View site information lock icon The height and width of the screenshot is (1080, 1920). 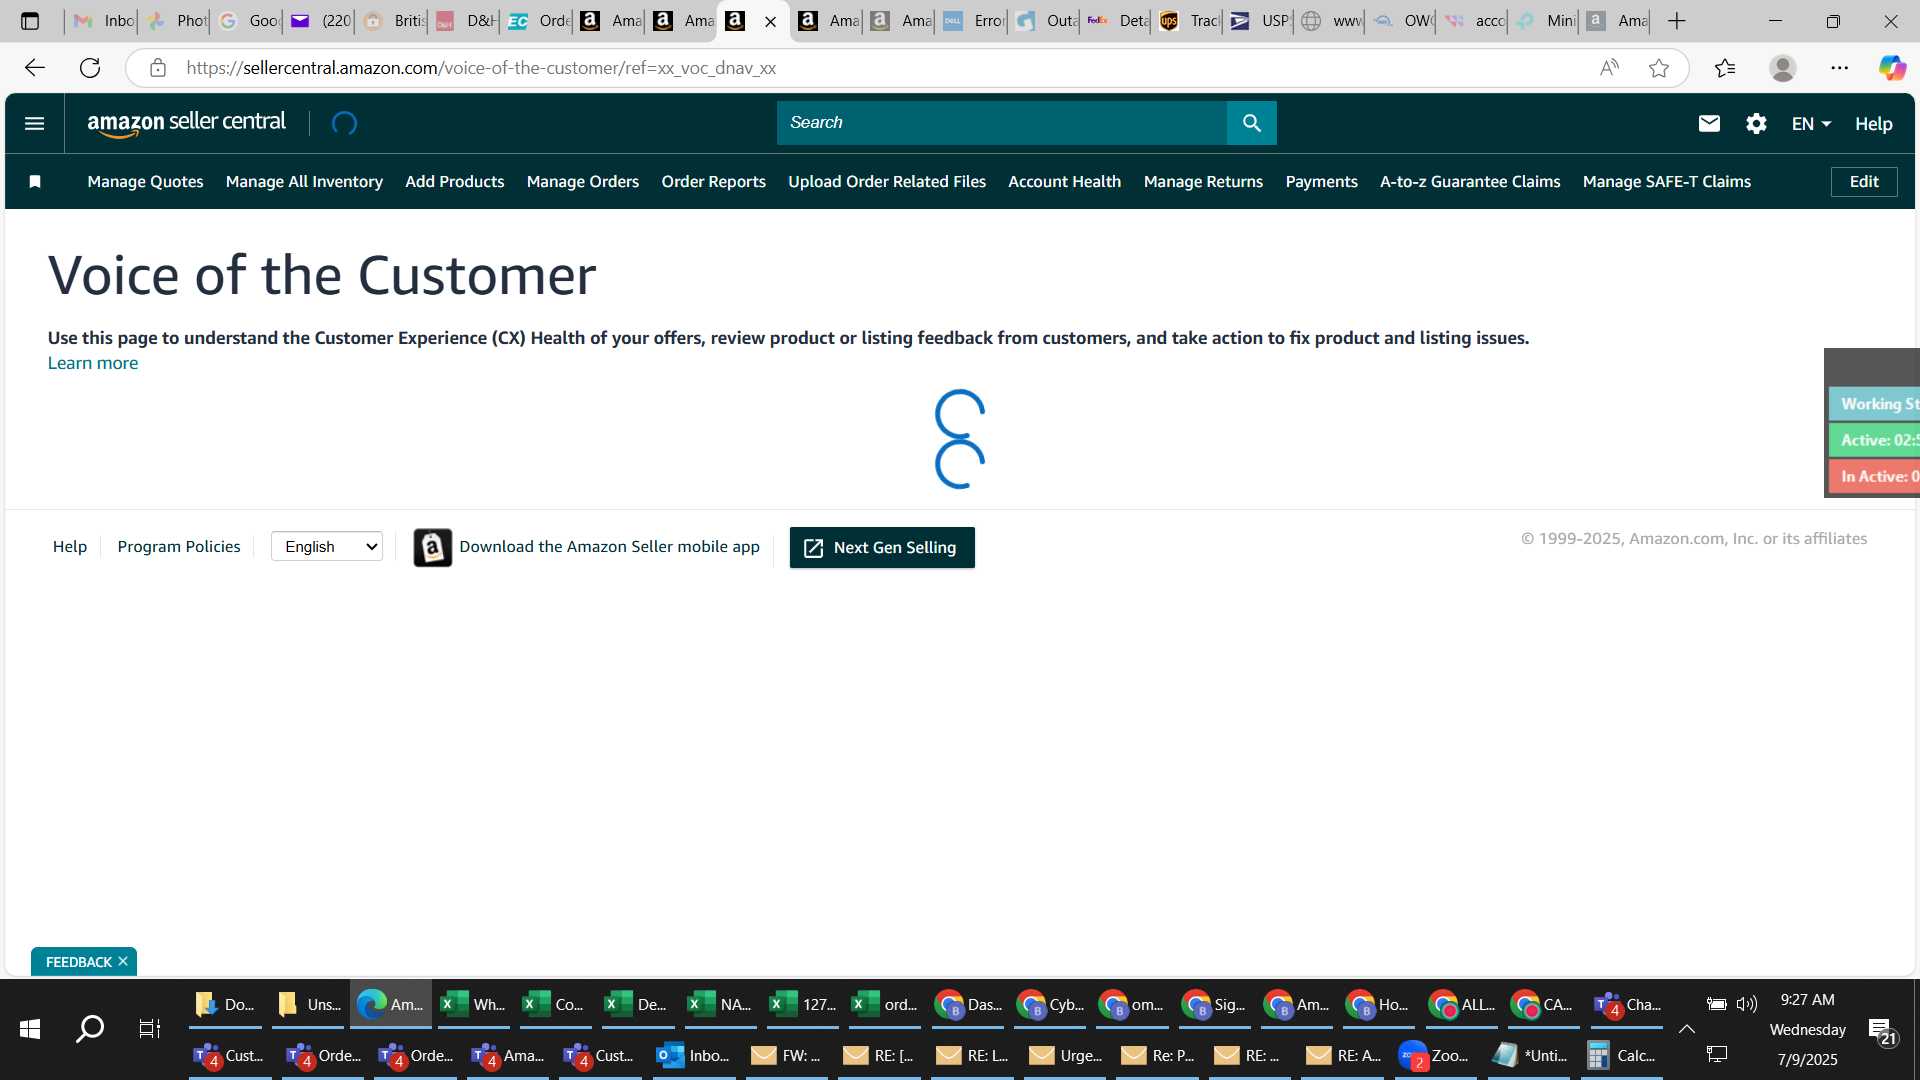point(158,68)
